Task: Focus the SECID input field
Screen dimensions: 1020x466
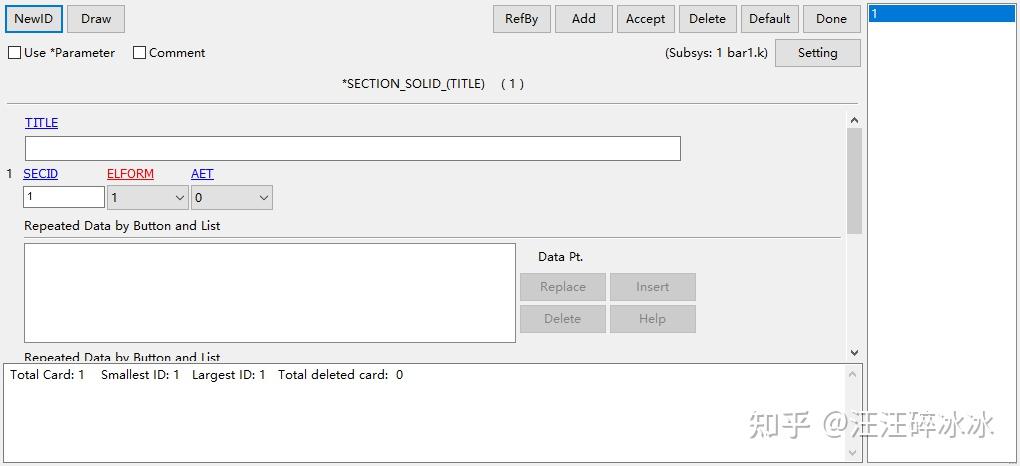Action: click(64, 197)
